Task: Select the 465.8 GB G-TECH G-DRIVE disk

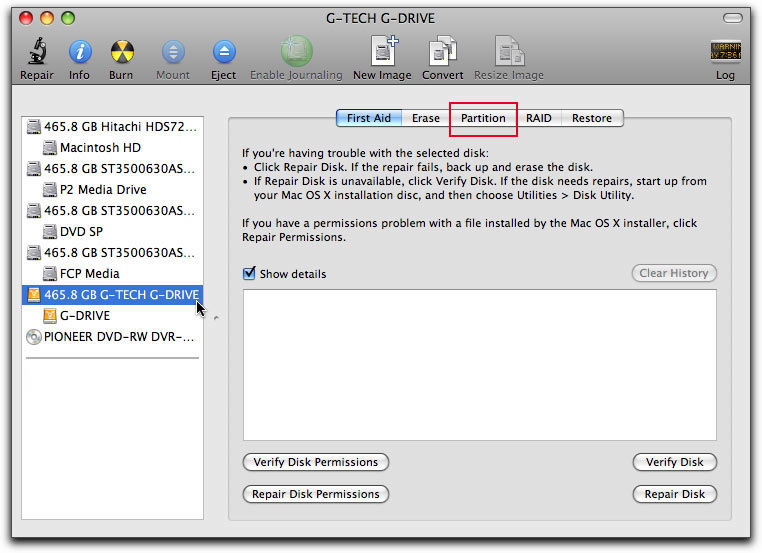Action: (x=112, y=294)
